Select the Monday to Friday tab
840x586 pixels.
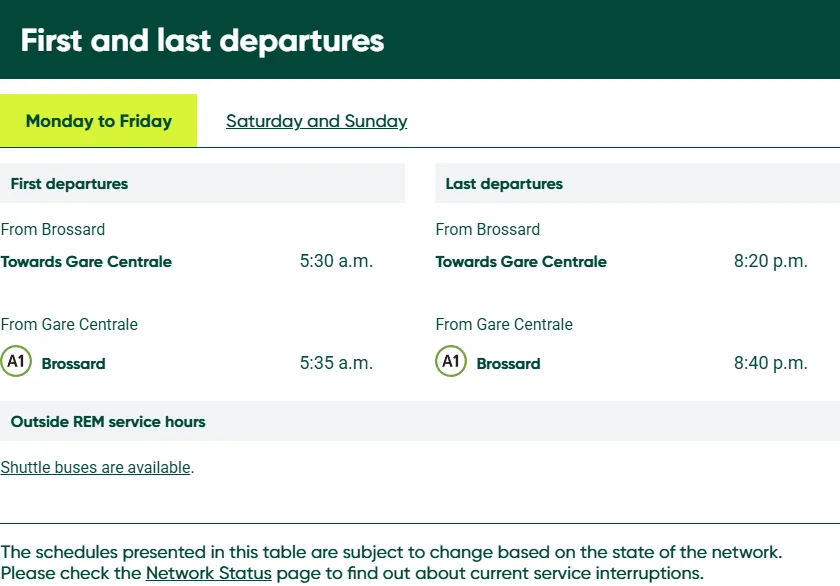[99, 121]
